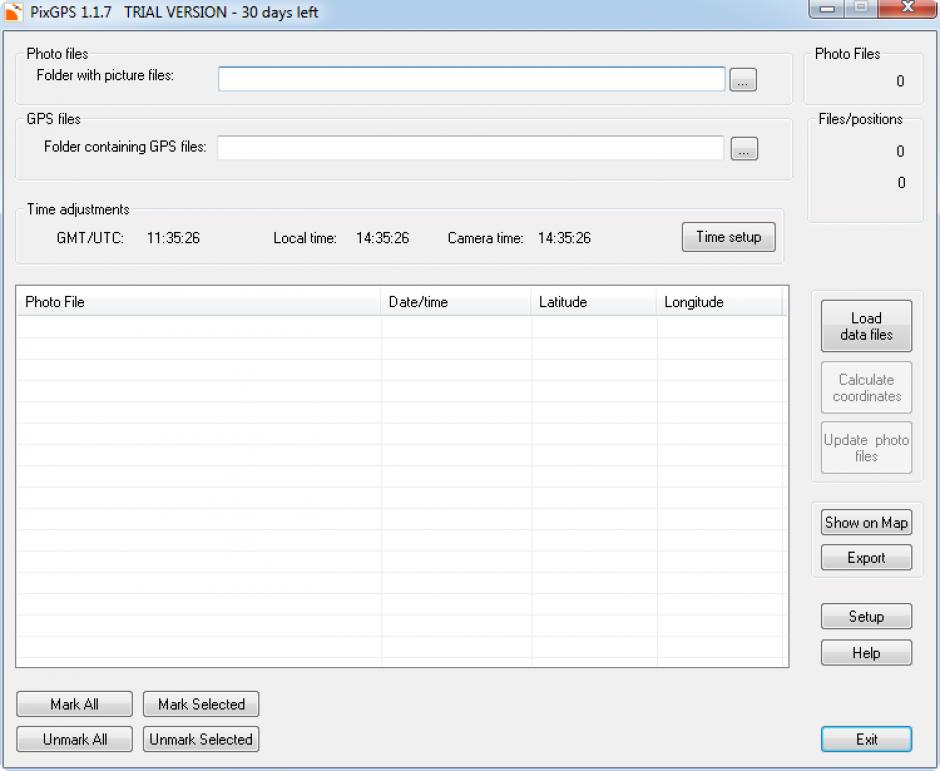Browse for the folder with picture files
This screenshot has height=771, width=940.
(743, 80)
